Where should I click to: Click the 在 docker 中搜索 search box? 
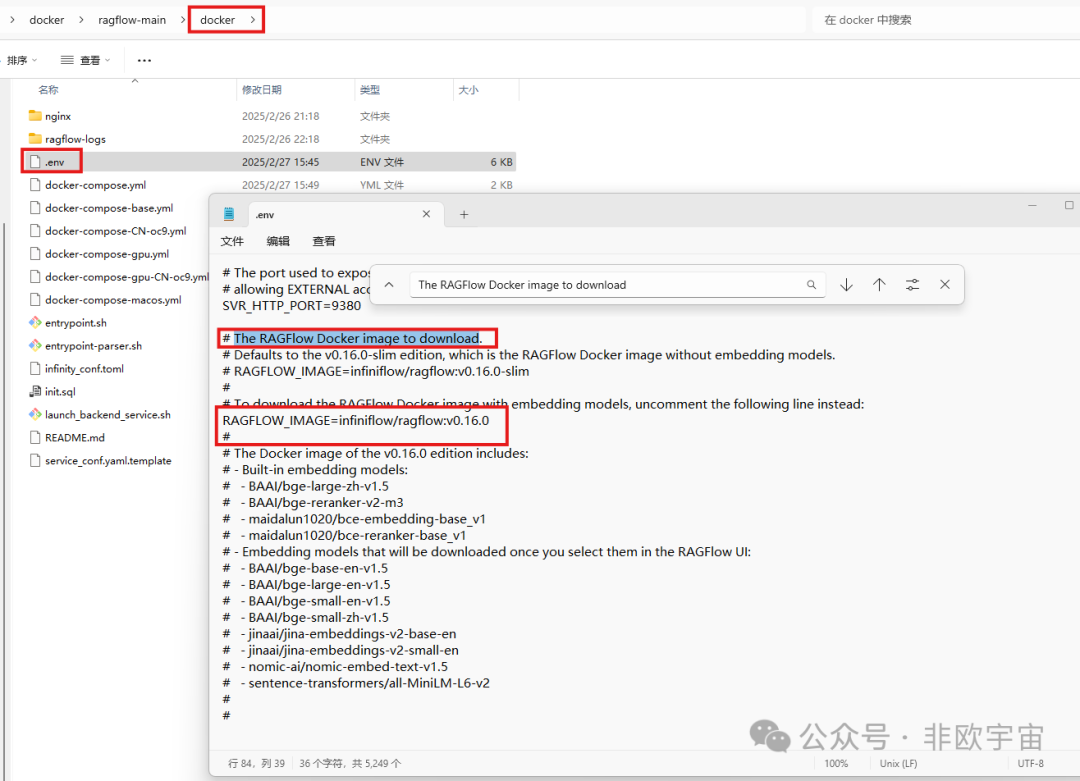tap(944, 20)
